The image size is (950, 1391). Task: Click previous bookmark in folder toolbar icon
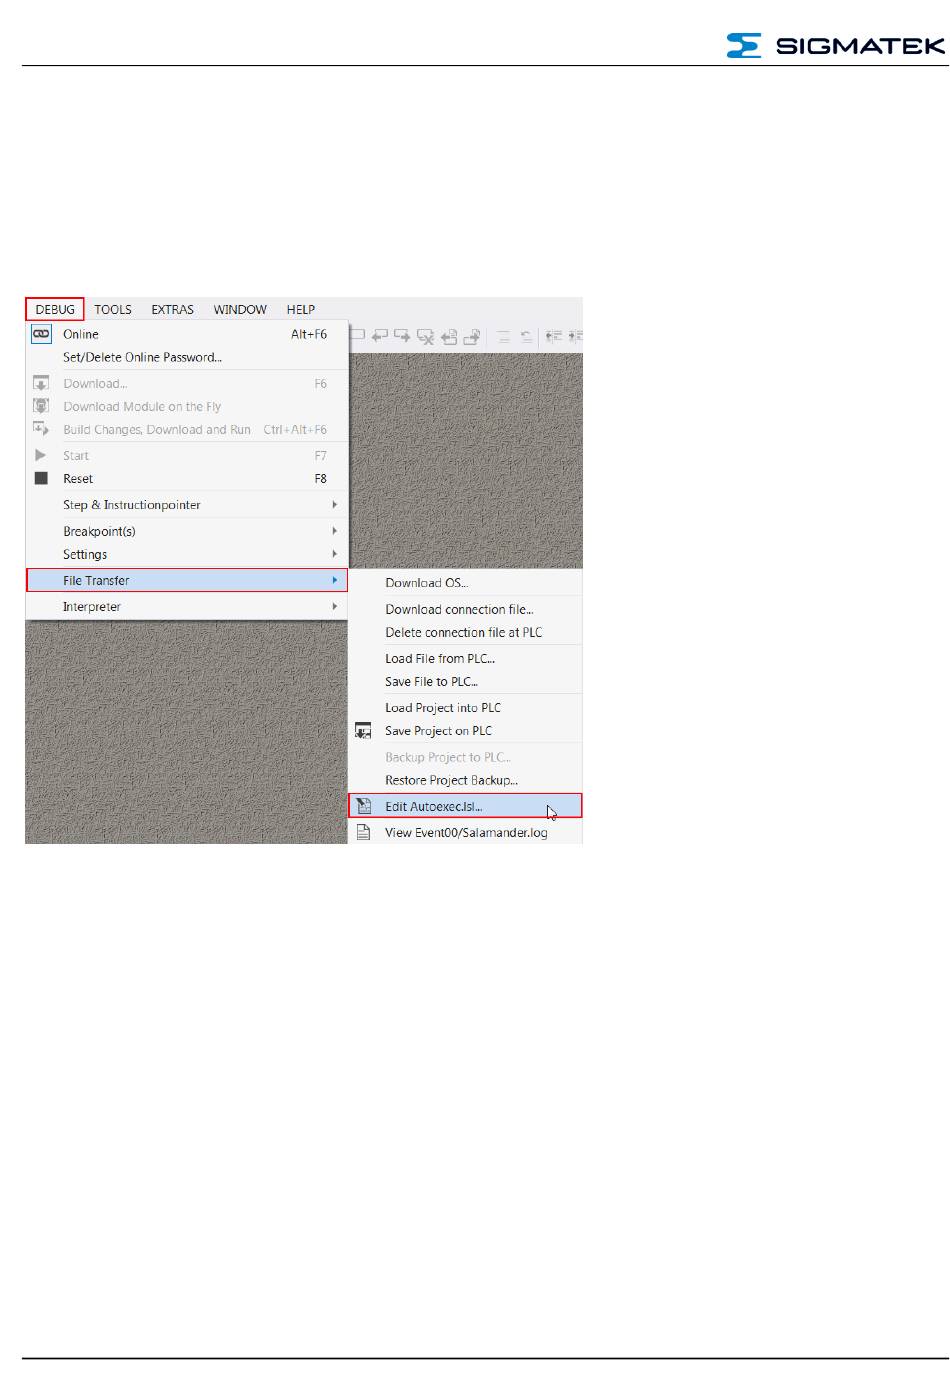pyautogui.click(x=449, y=337)
